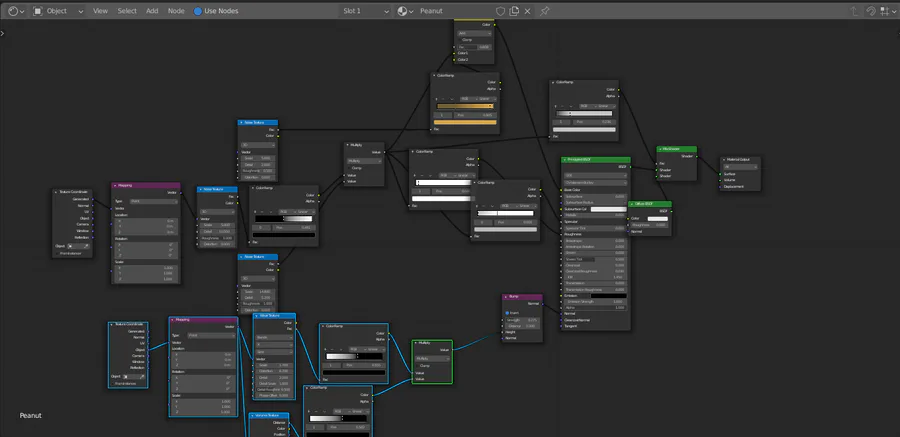Collapse the upper Texture Coordinate node
The image size is (900, 437).
click(56, 192)
